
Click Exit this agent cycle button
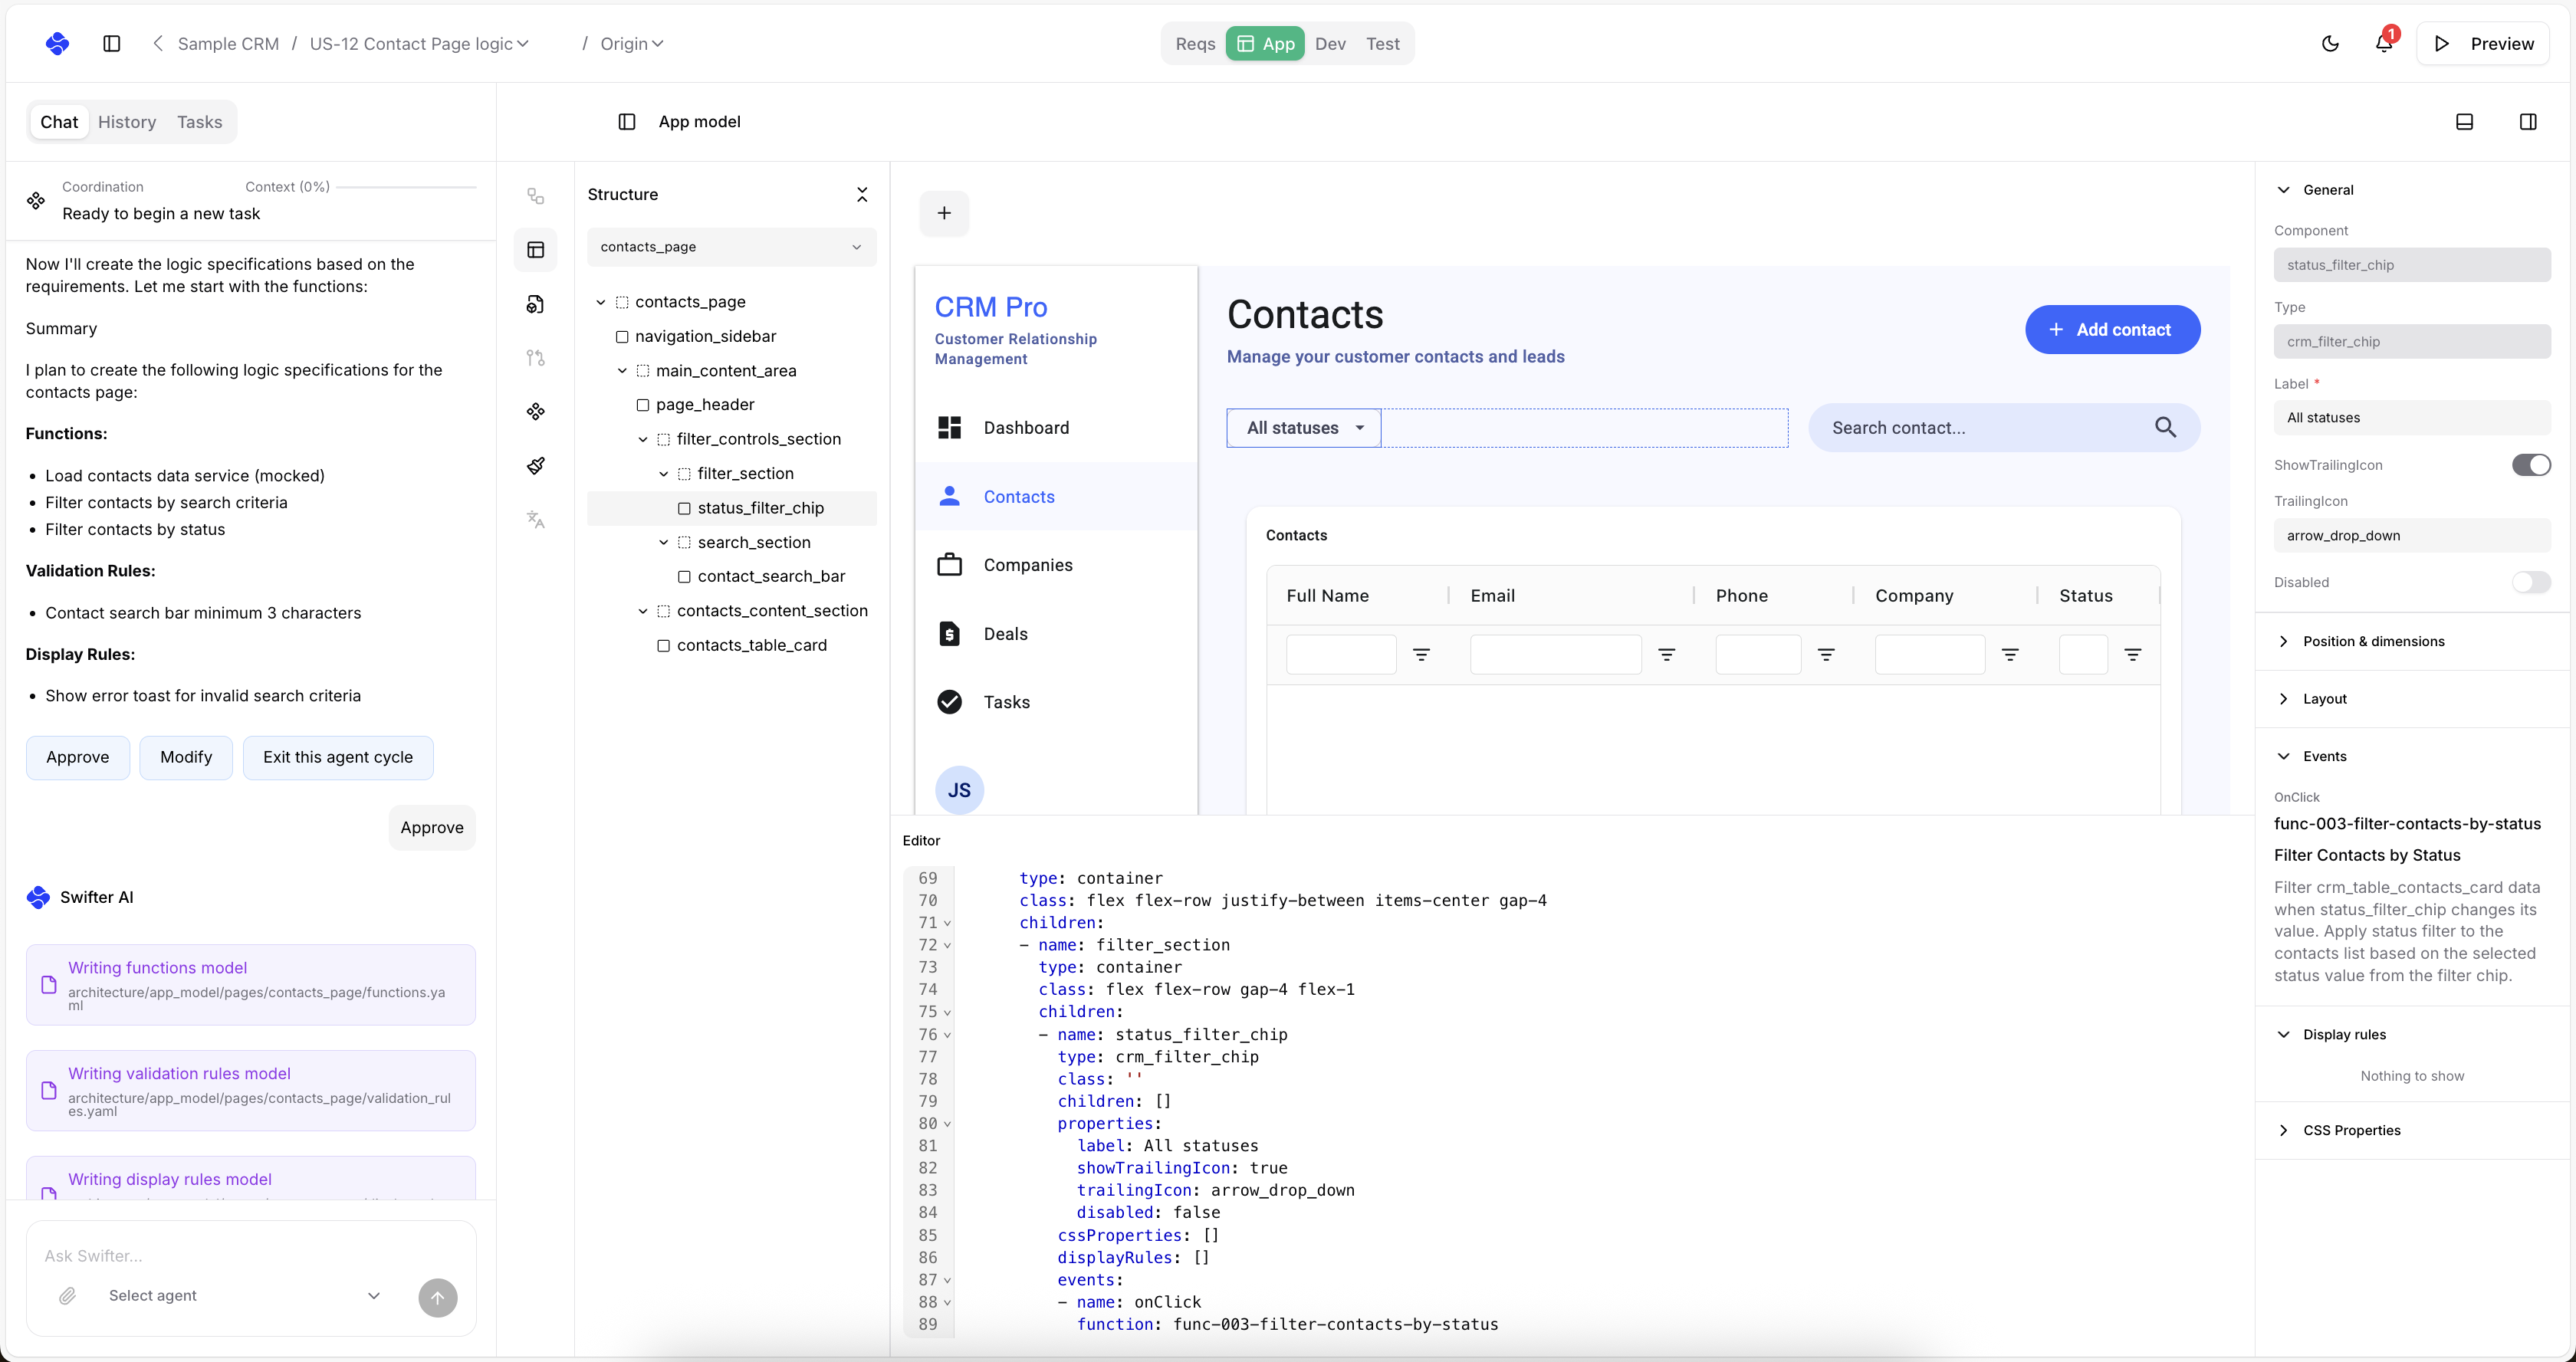click(x=337, y=757)
